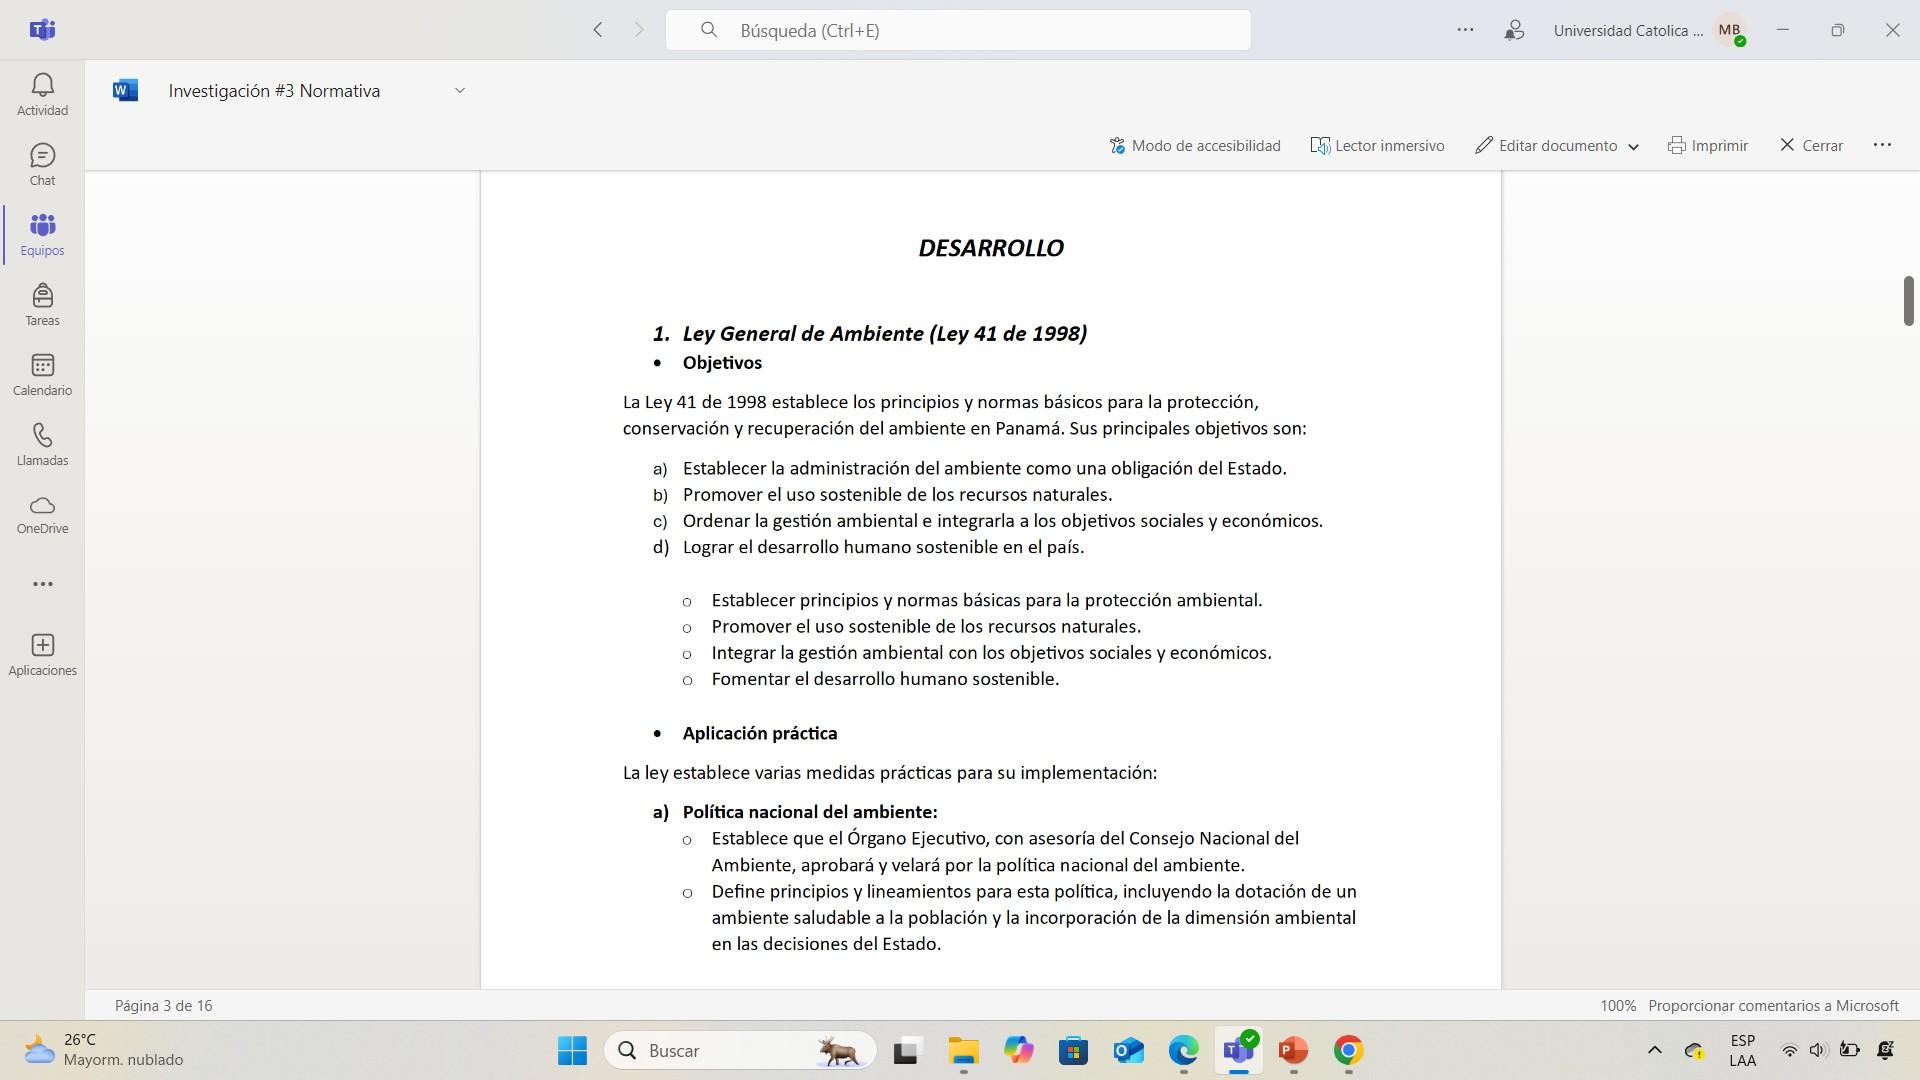Click Cerrar to close the document
Screen dimensions: 1920x1080
coord(1811,146)
